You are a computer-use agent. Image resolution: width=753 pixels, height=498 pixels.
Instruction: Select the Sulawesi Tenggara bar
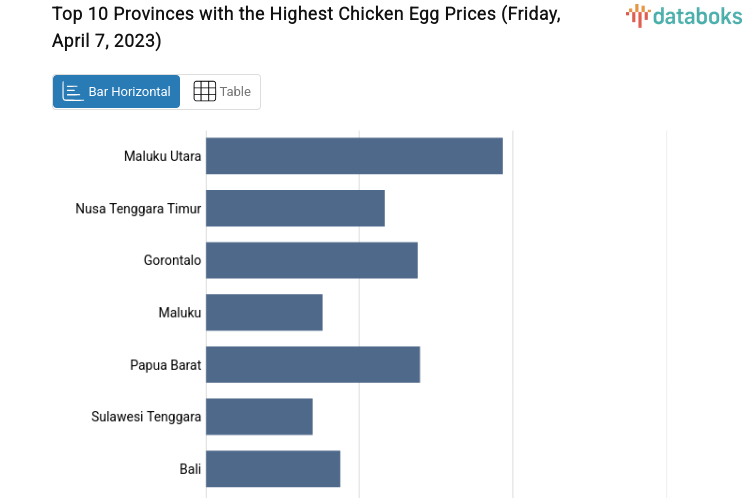pyautogui.click(x=259, y=416)
